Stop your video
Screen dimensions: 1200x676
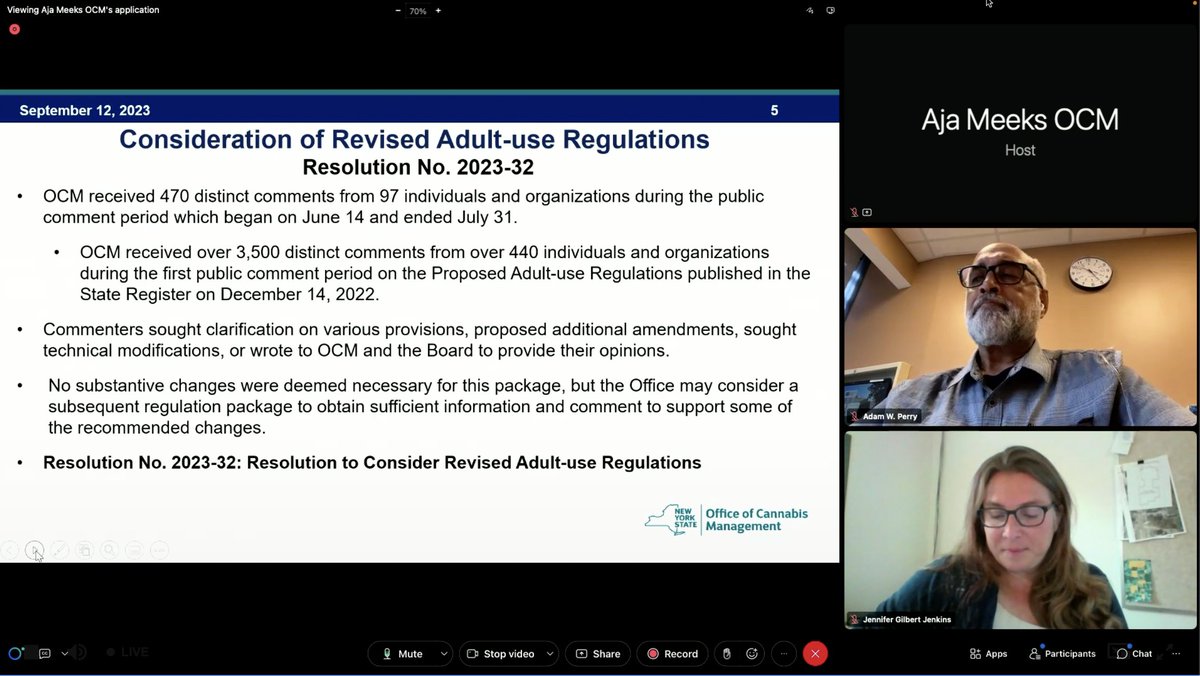[501, 654]
